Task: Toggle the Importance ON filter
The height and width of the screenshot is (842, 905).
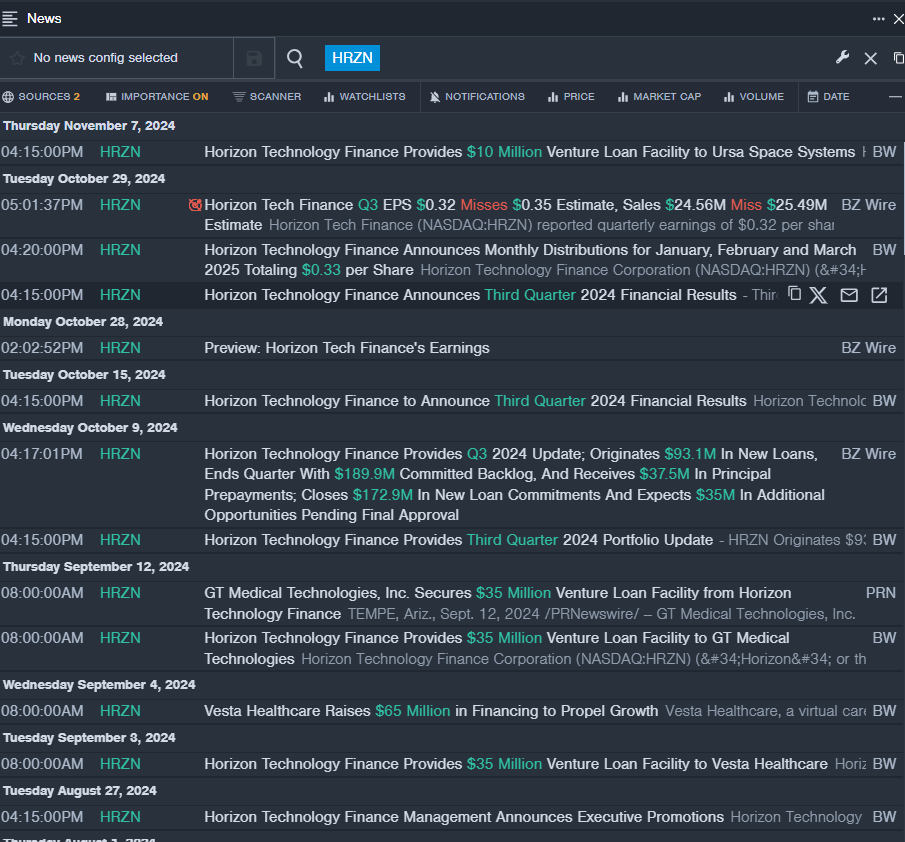Action: (x=157, y=97)
